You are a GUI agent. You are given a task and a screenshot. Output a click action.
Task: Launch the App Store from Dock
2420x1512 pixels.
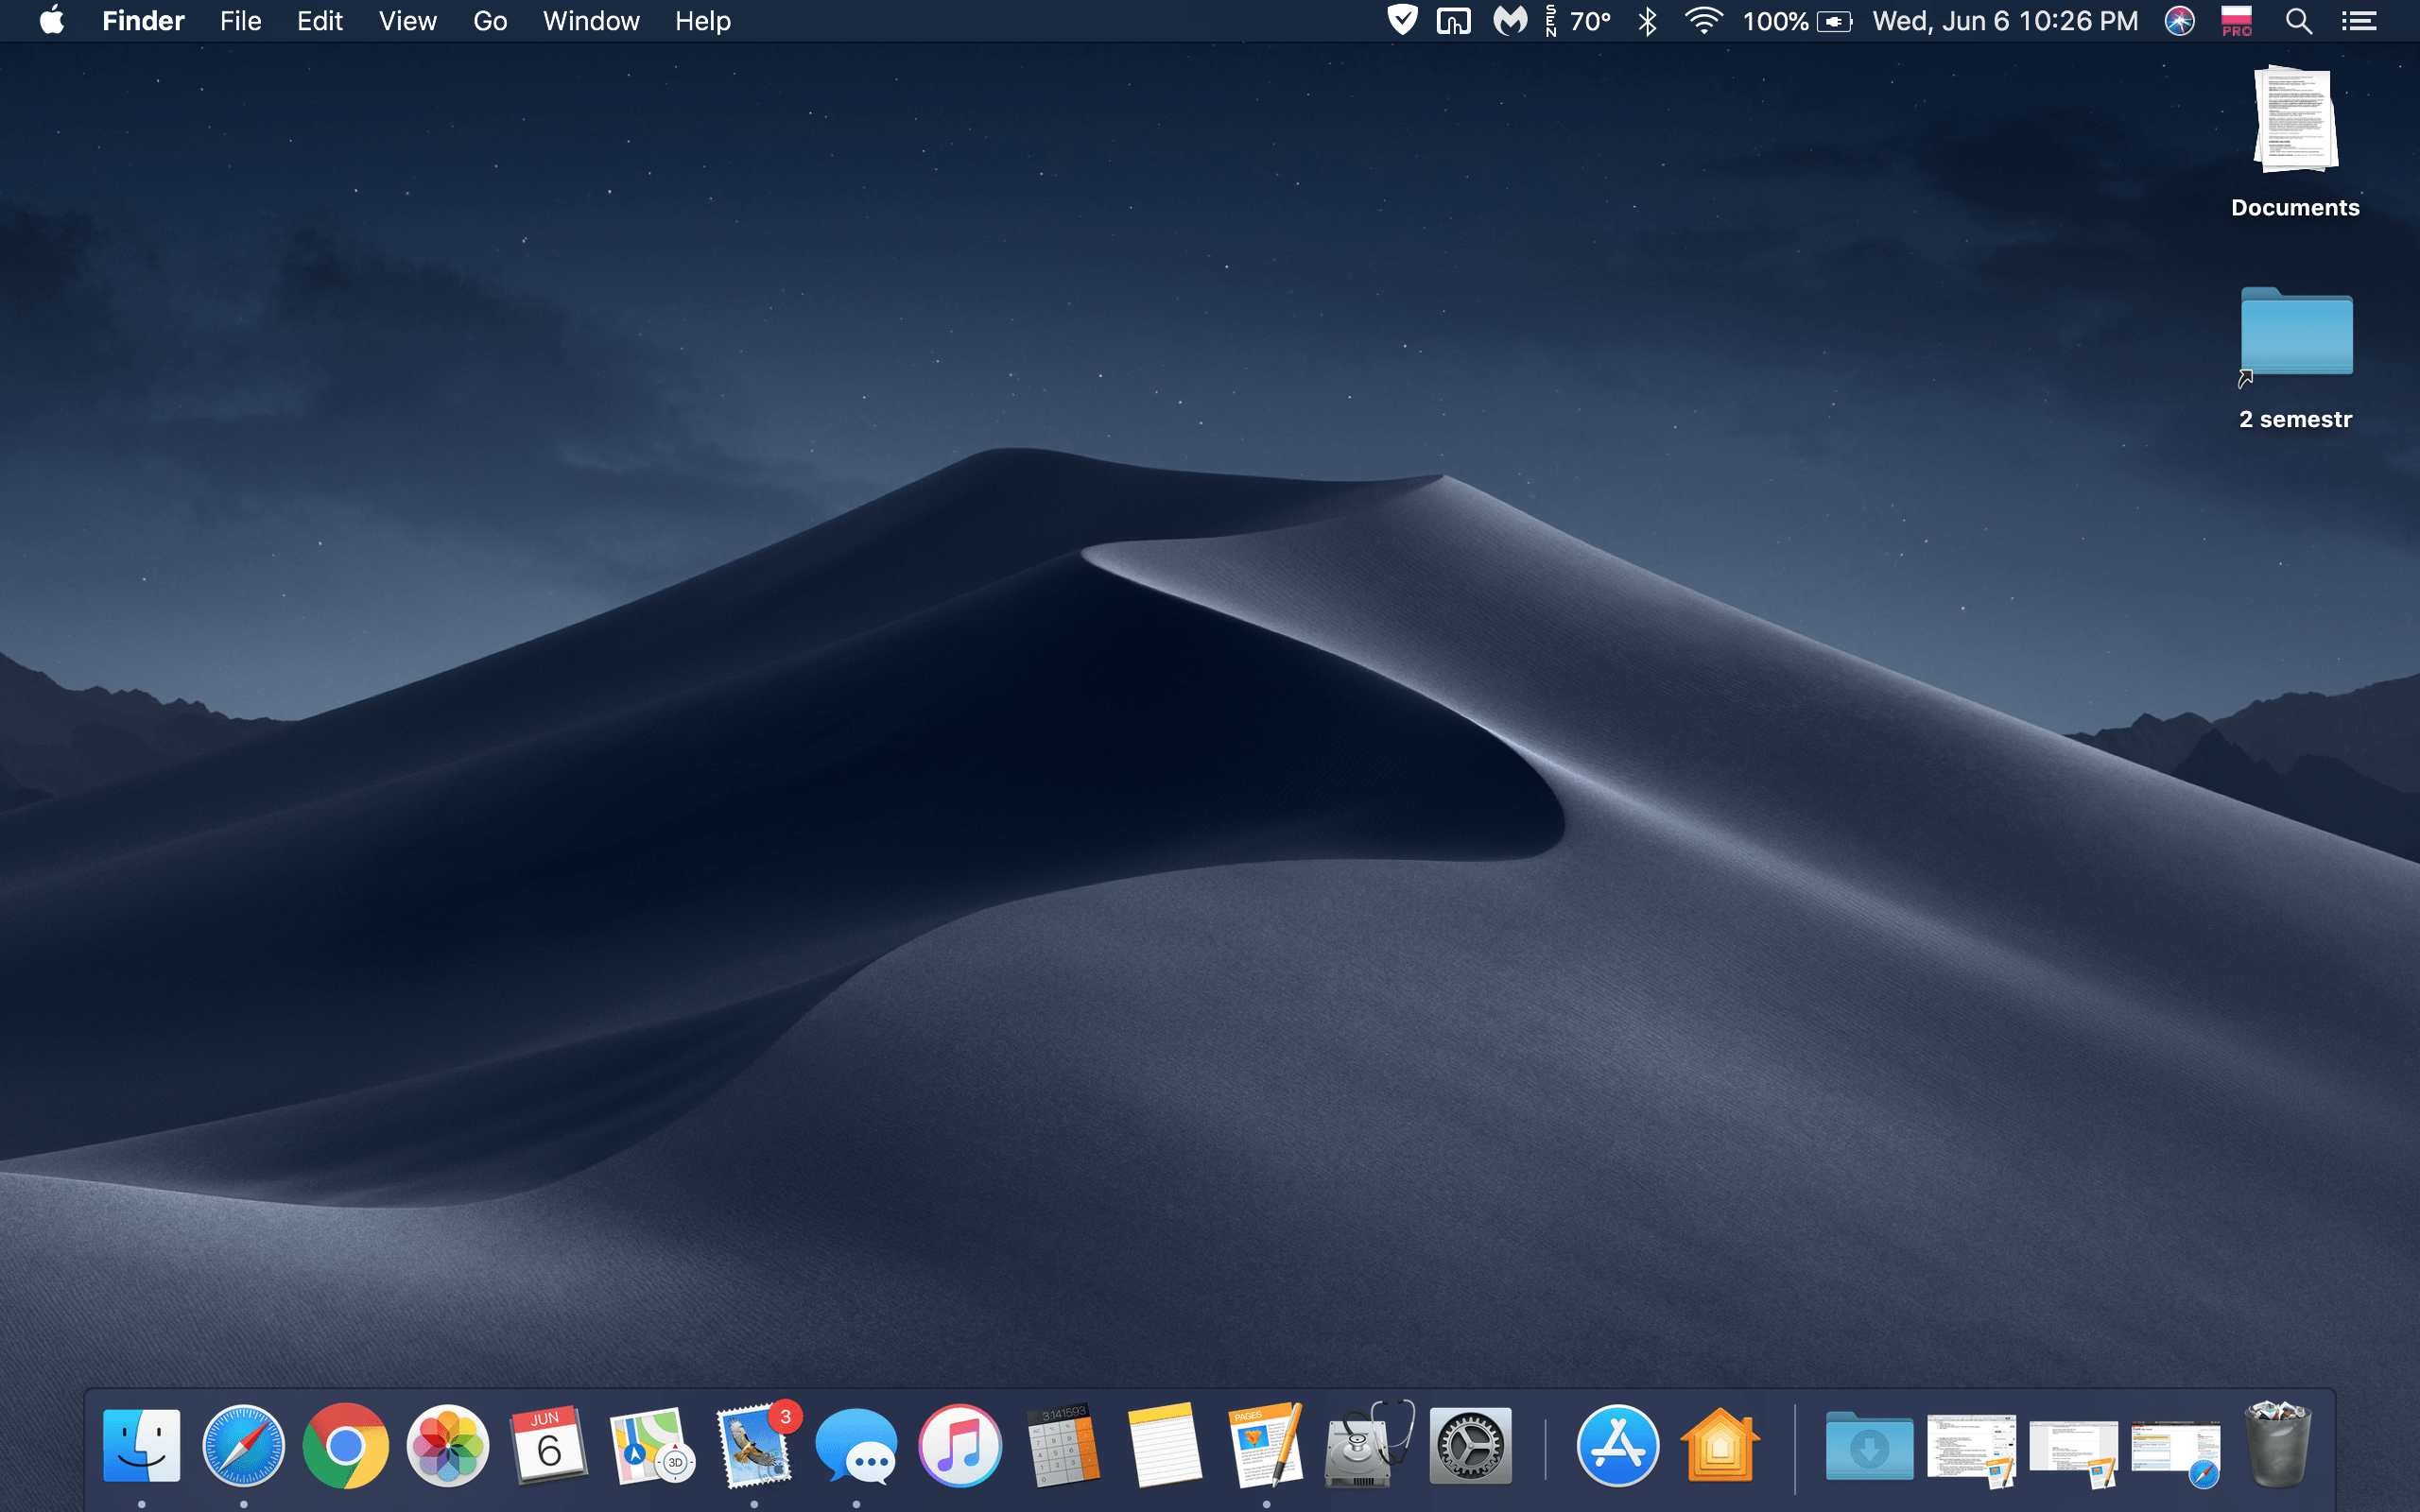coord(1617,1446)
